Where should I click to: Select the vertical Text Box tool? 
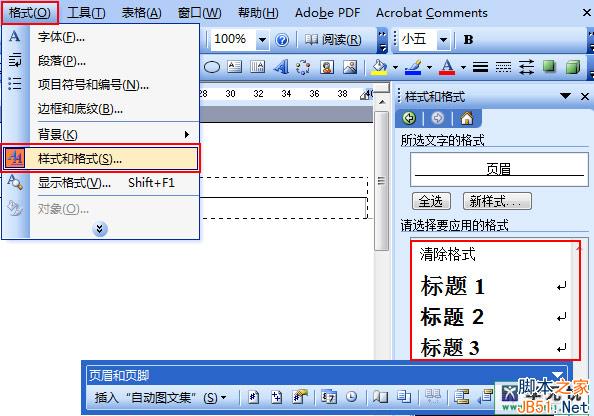pyautogui.click(x=258, y=67)
